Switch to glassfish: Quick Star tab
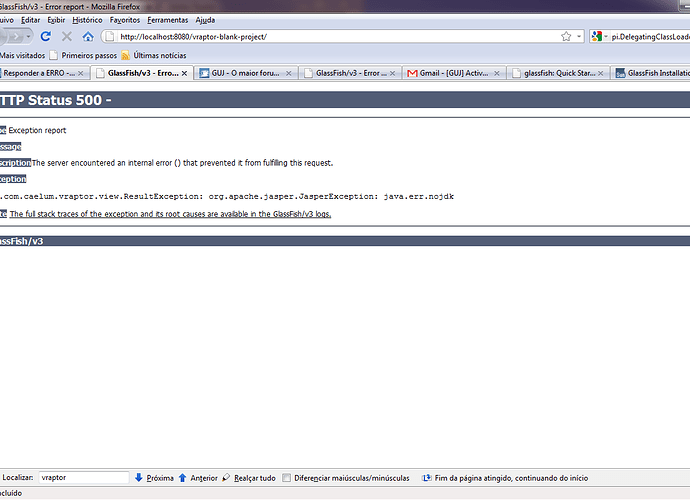Image resolution: width=690 pixels, height=500 pixels. [x=559, y=73]
